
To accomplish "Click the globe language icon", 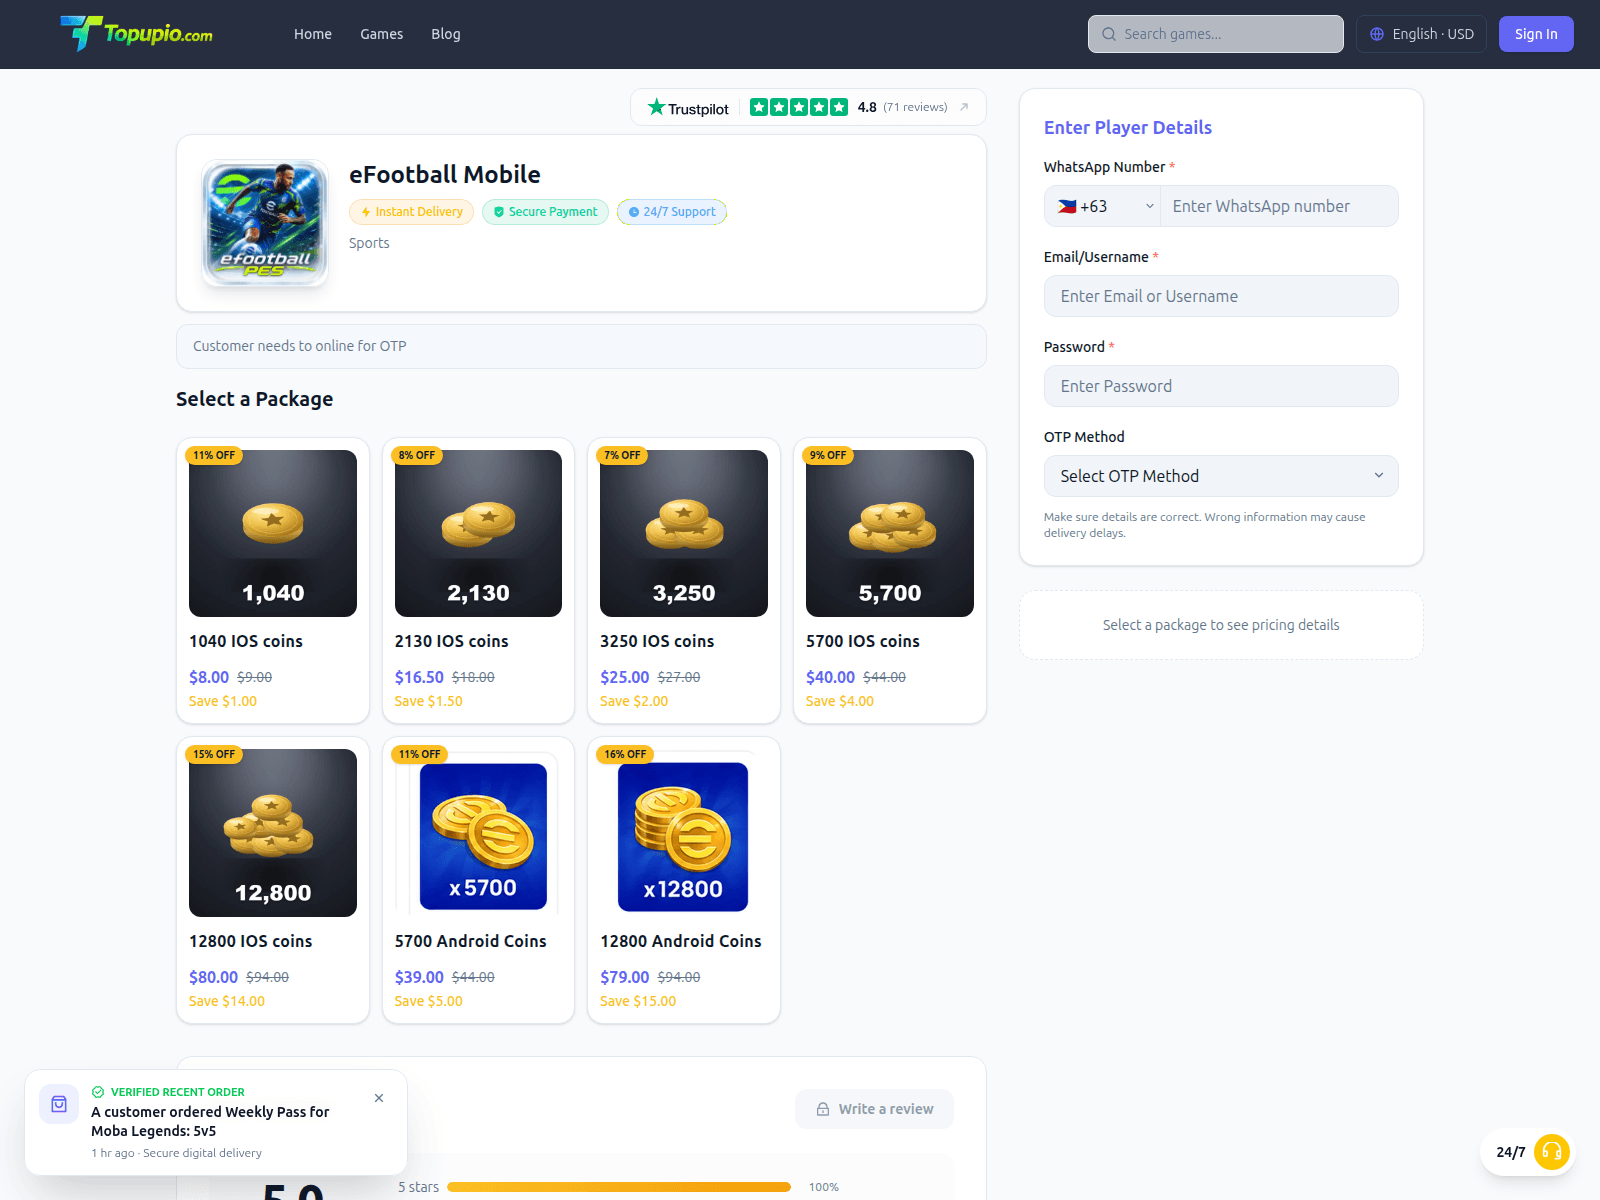I will 1377,34.
